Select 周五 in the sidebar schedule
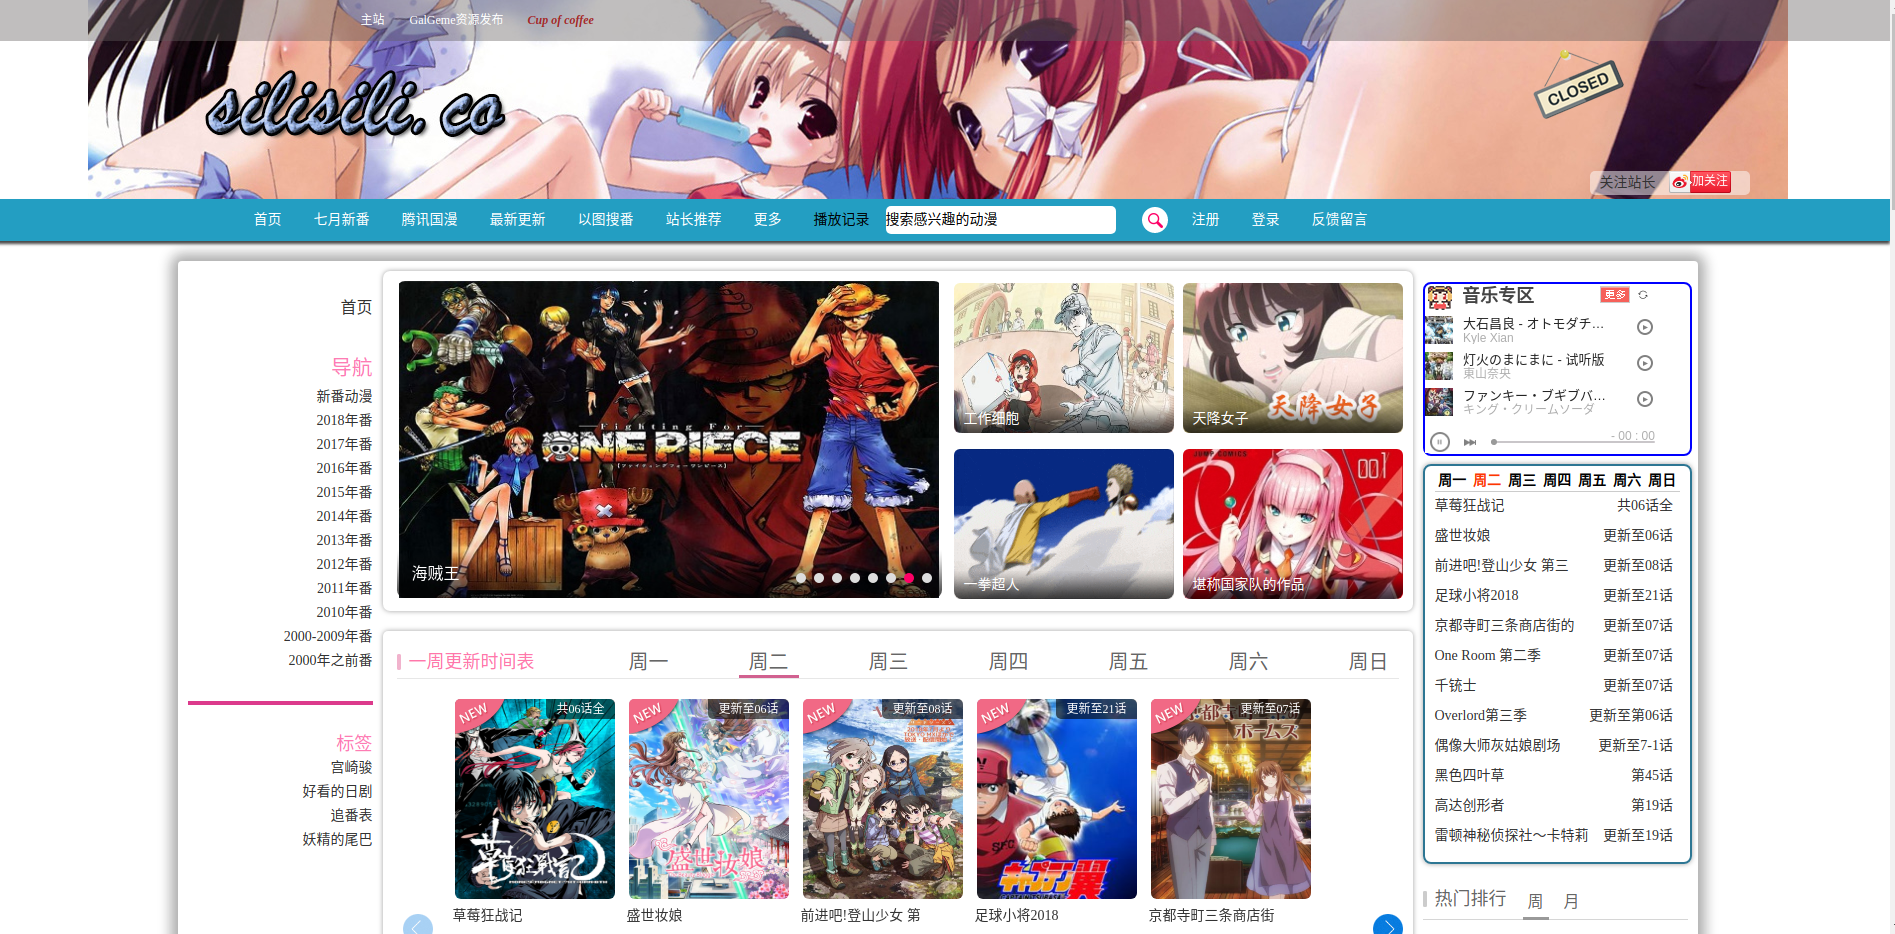Screen dimensions: 1895x934 click(x=1591, y=481)
